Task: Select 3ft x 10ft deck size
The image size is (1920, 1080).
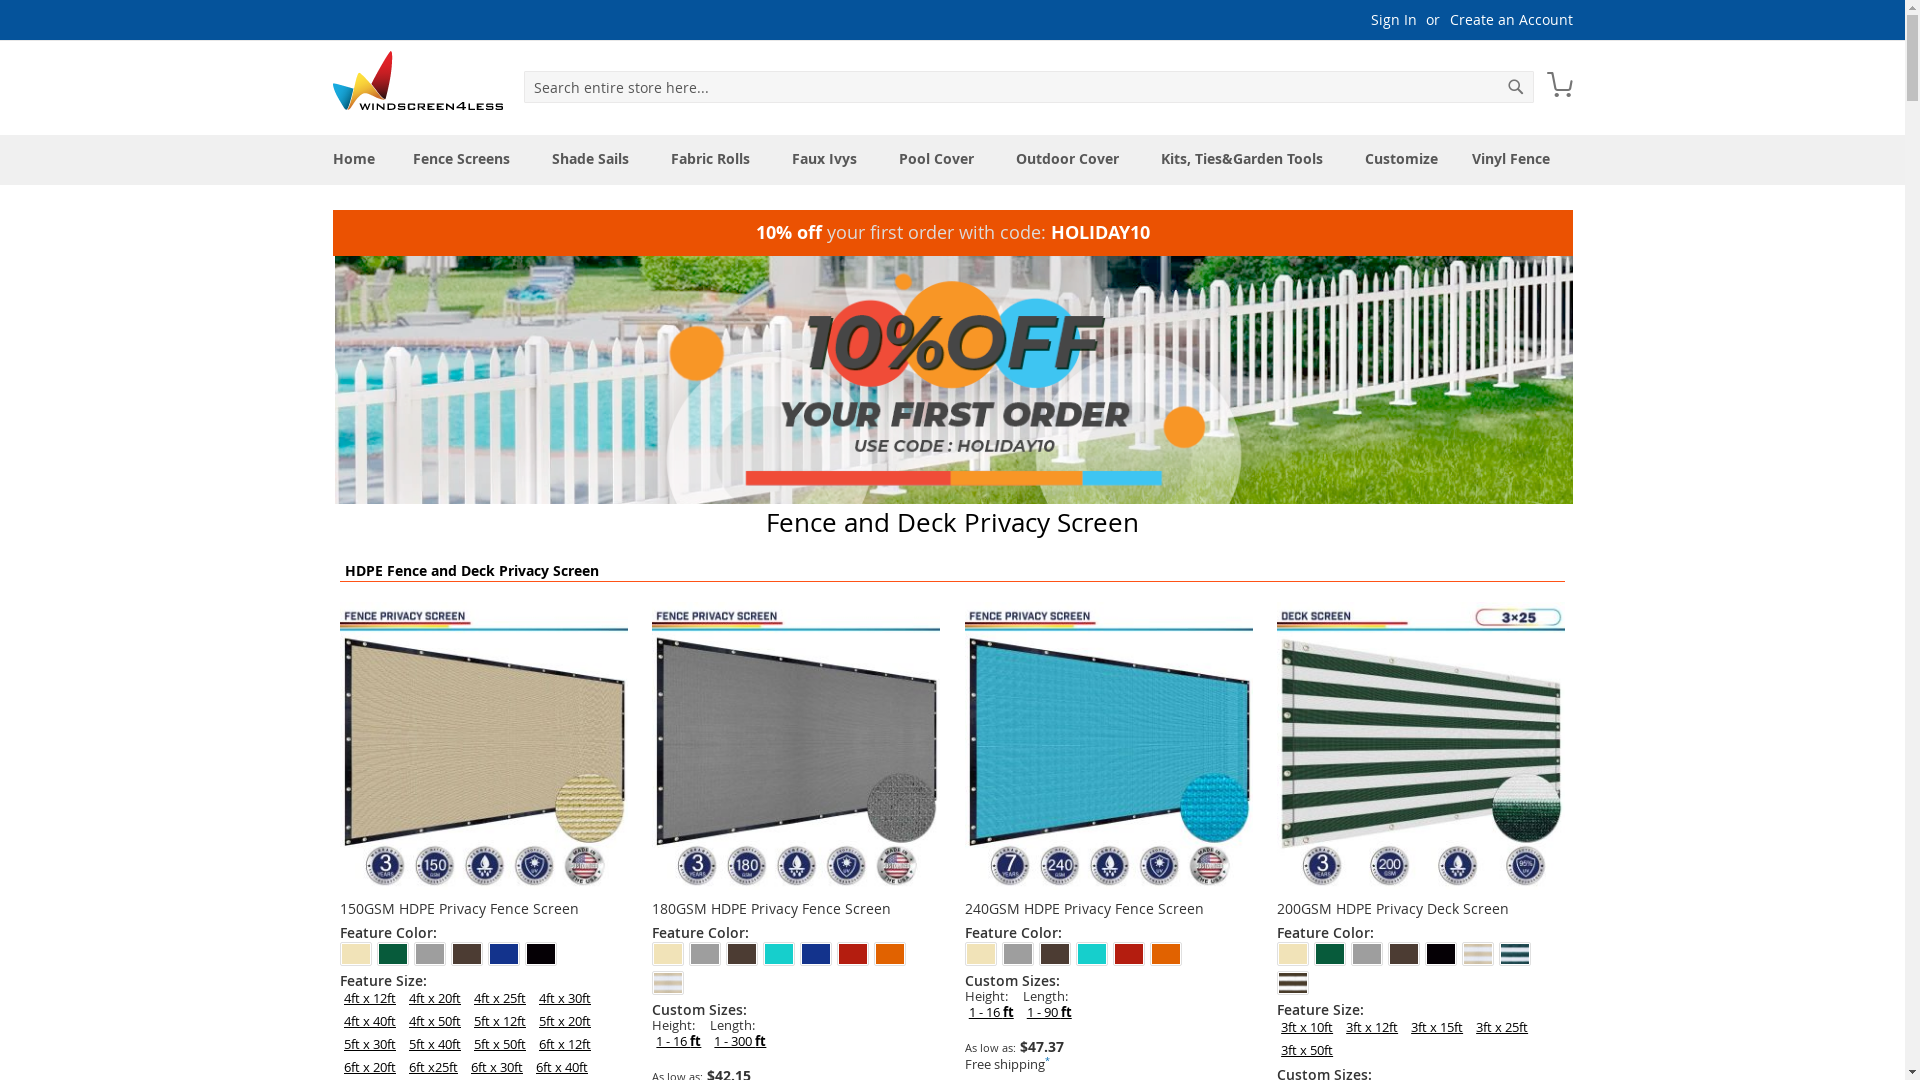Action: point(1307,1027)
